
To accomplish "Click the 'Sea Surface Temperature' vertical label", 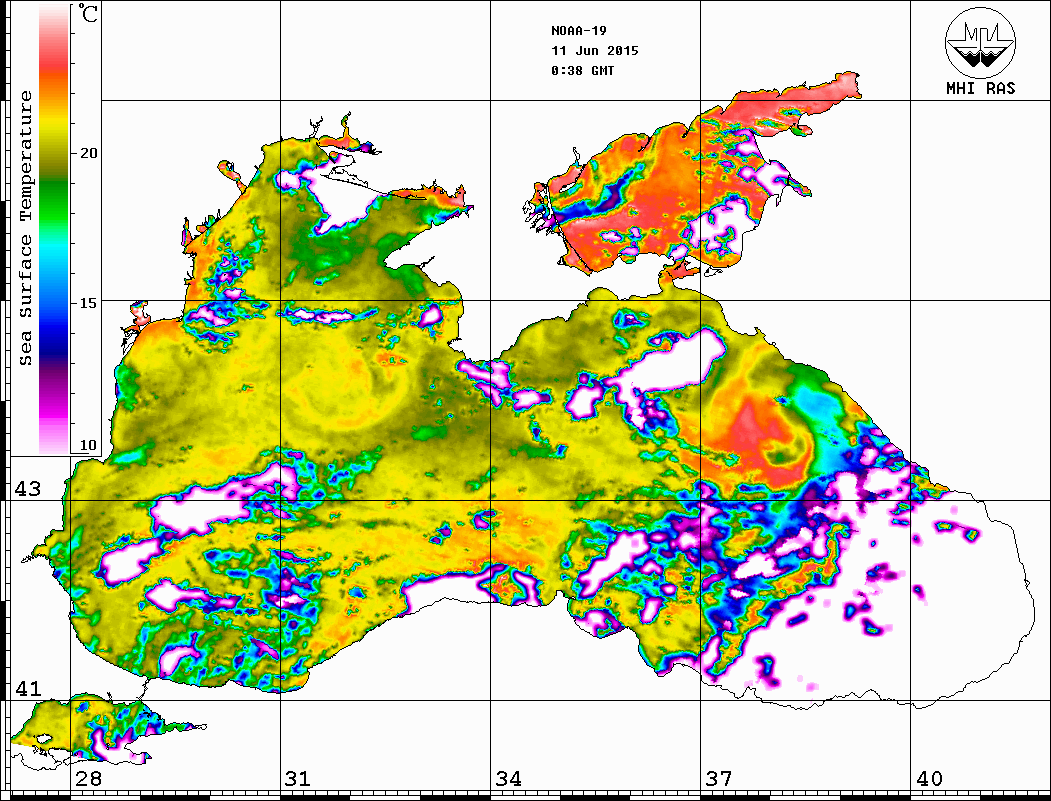I will pos(25,228).
